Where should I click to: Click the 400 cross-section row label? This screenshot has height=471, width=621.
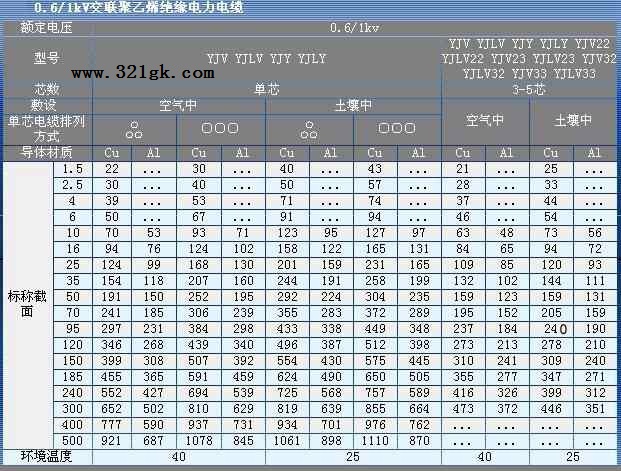[73, 425]
